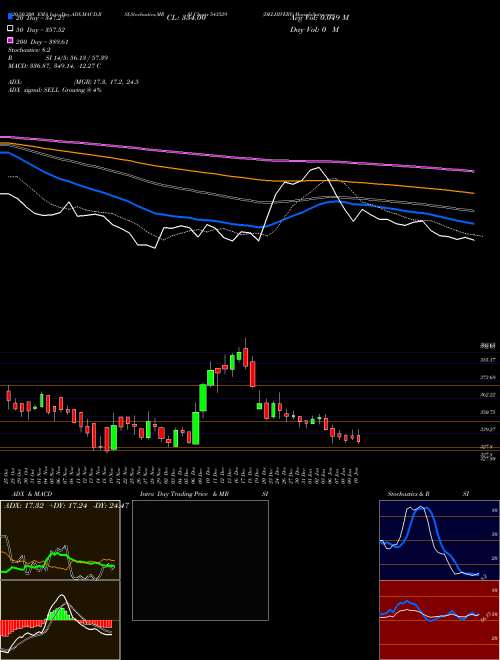This screenshot has width=500, height=660.
Task: Open the empty Intra Day chart box
Action: point(200,560)
